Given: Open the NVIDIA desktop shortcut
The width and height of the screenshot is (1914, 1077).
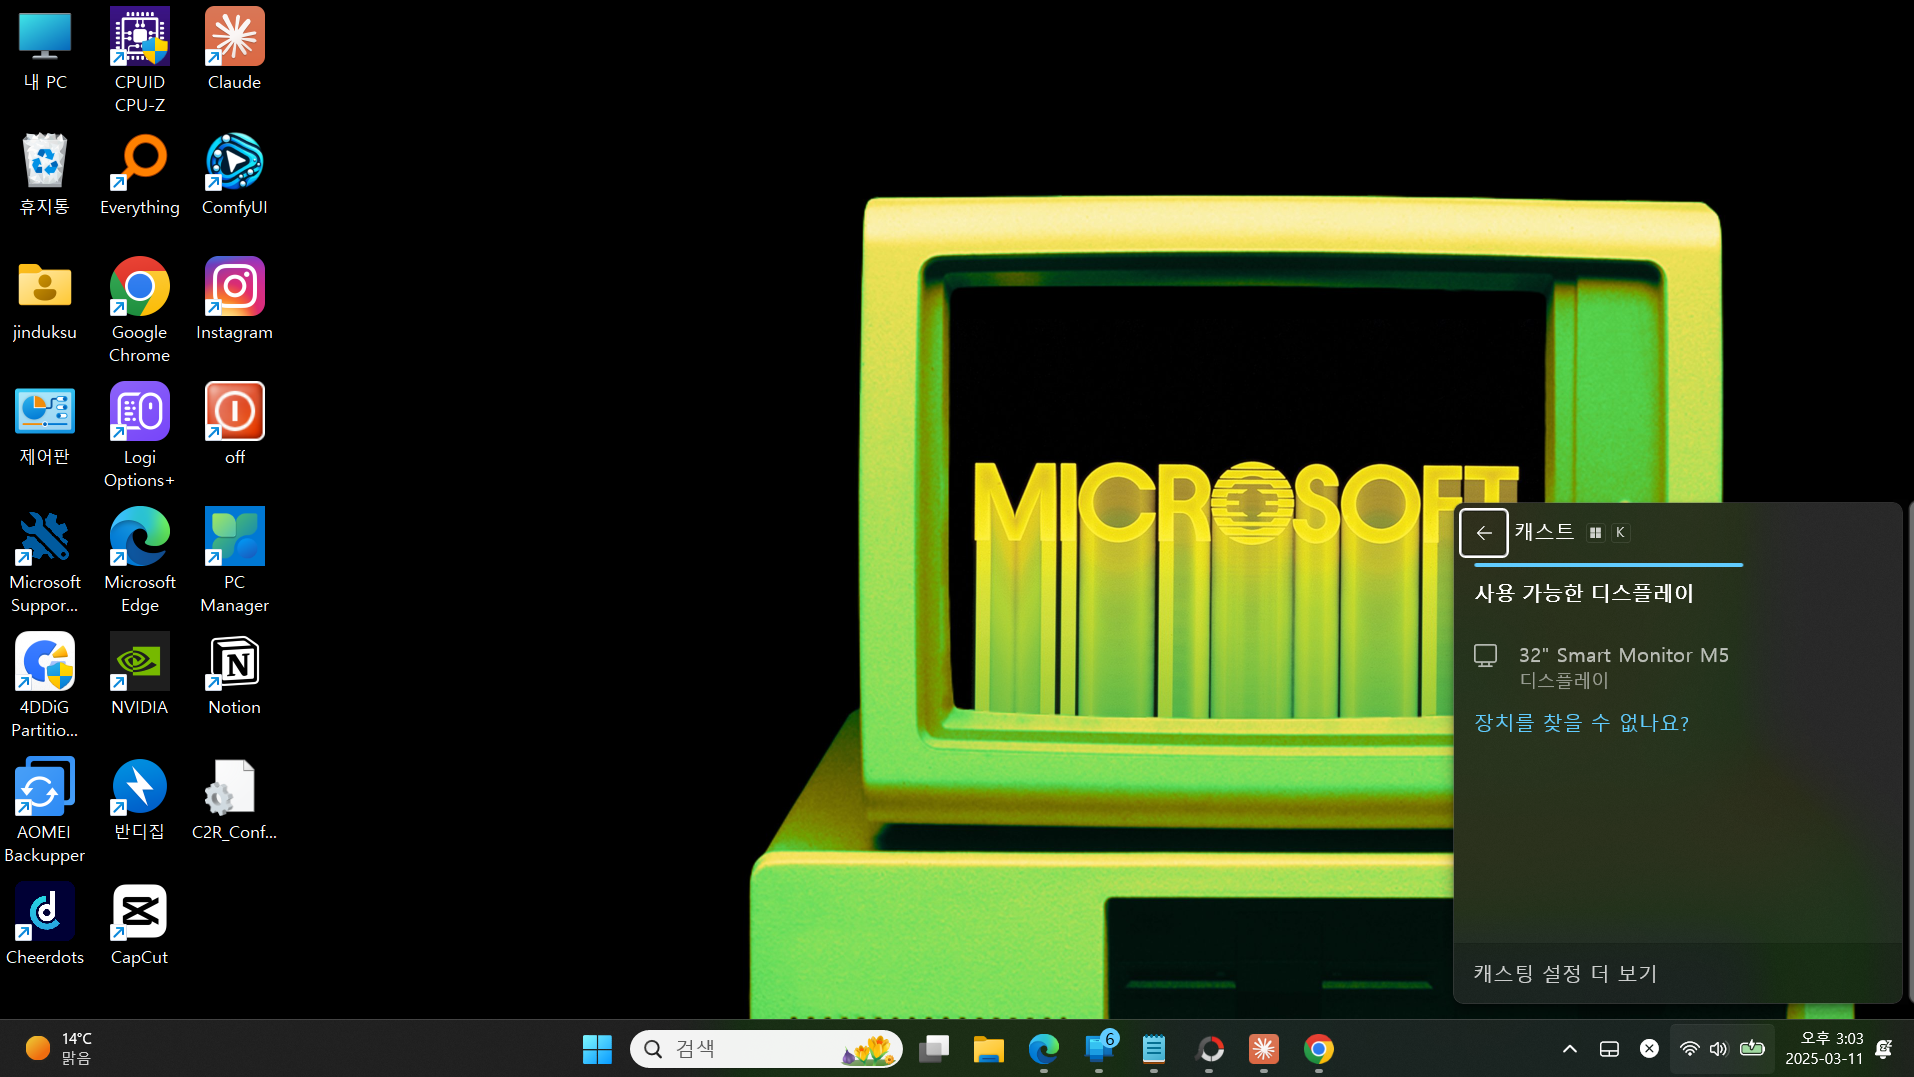Looking at the screenshot, I should pos(140,675).
